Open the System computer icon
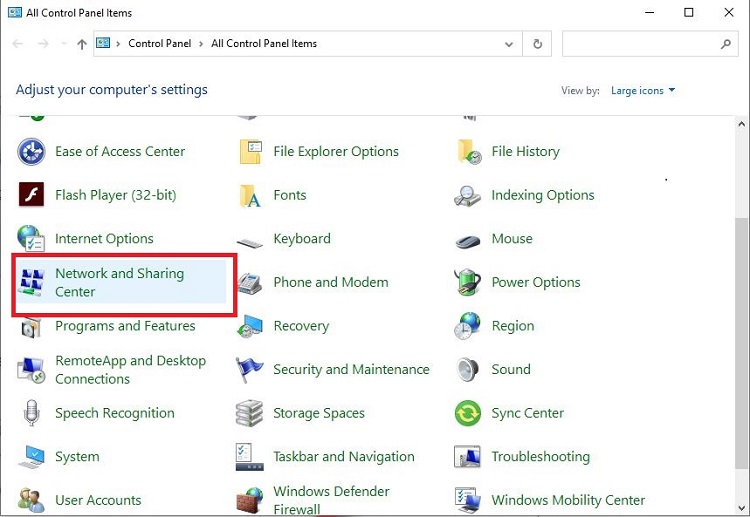Image resolution: width=750 pixels, height=517 pixels. (x=31, y=457)
